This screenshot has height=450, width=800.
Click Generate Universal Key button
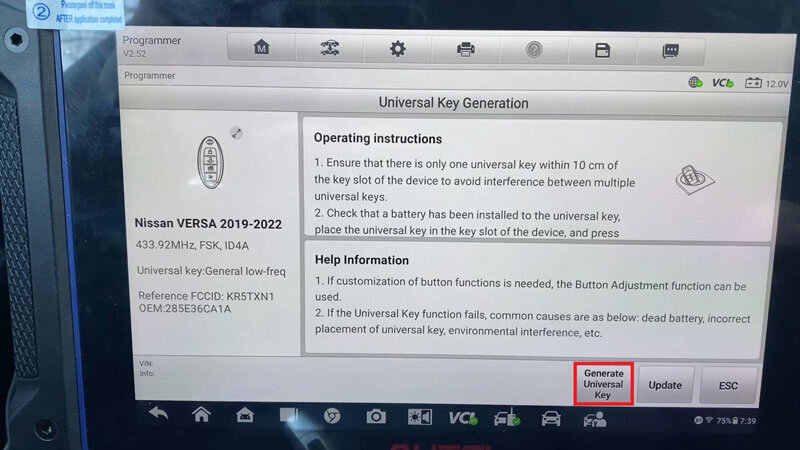pos(604,384)
